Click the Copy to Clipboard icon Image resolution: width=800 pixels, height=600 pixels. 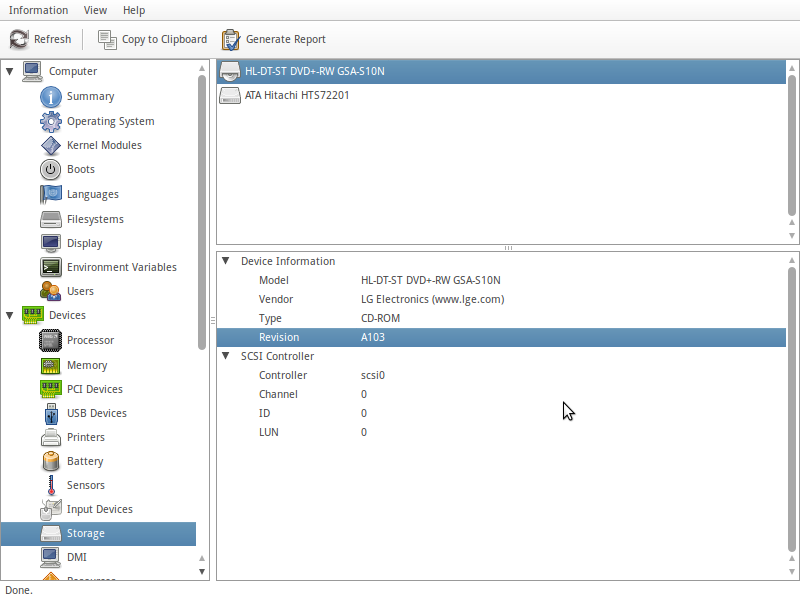pyautogui.click(x=107, y=39)
